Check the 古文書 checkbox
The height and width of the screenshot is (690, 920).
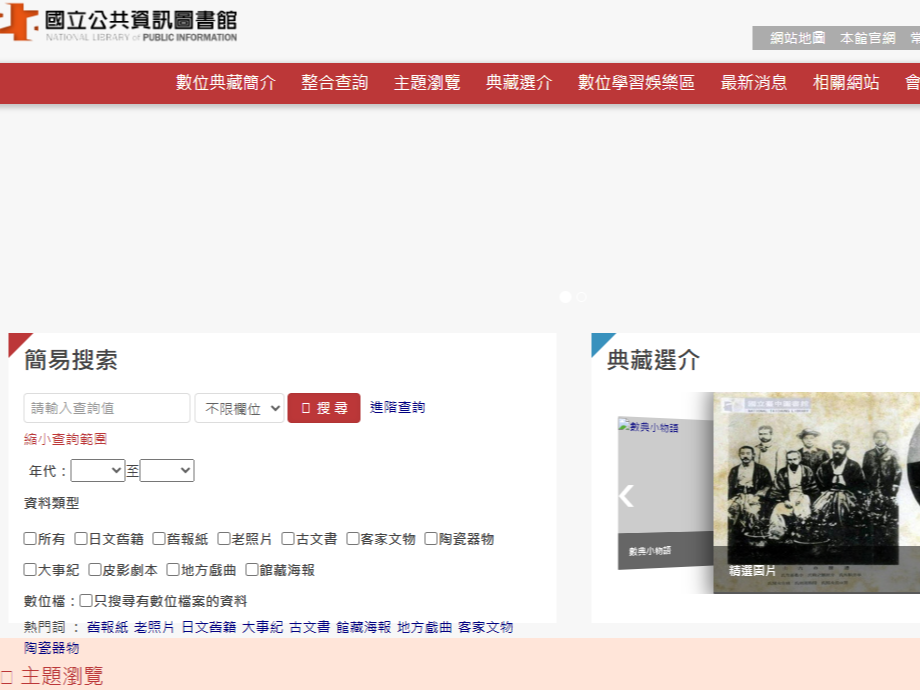pyautogui.click(x=288, y=539)
